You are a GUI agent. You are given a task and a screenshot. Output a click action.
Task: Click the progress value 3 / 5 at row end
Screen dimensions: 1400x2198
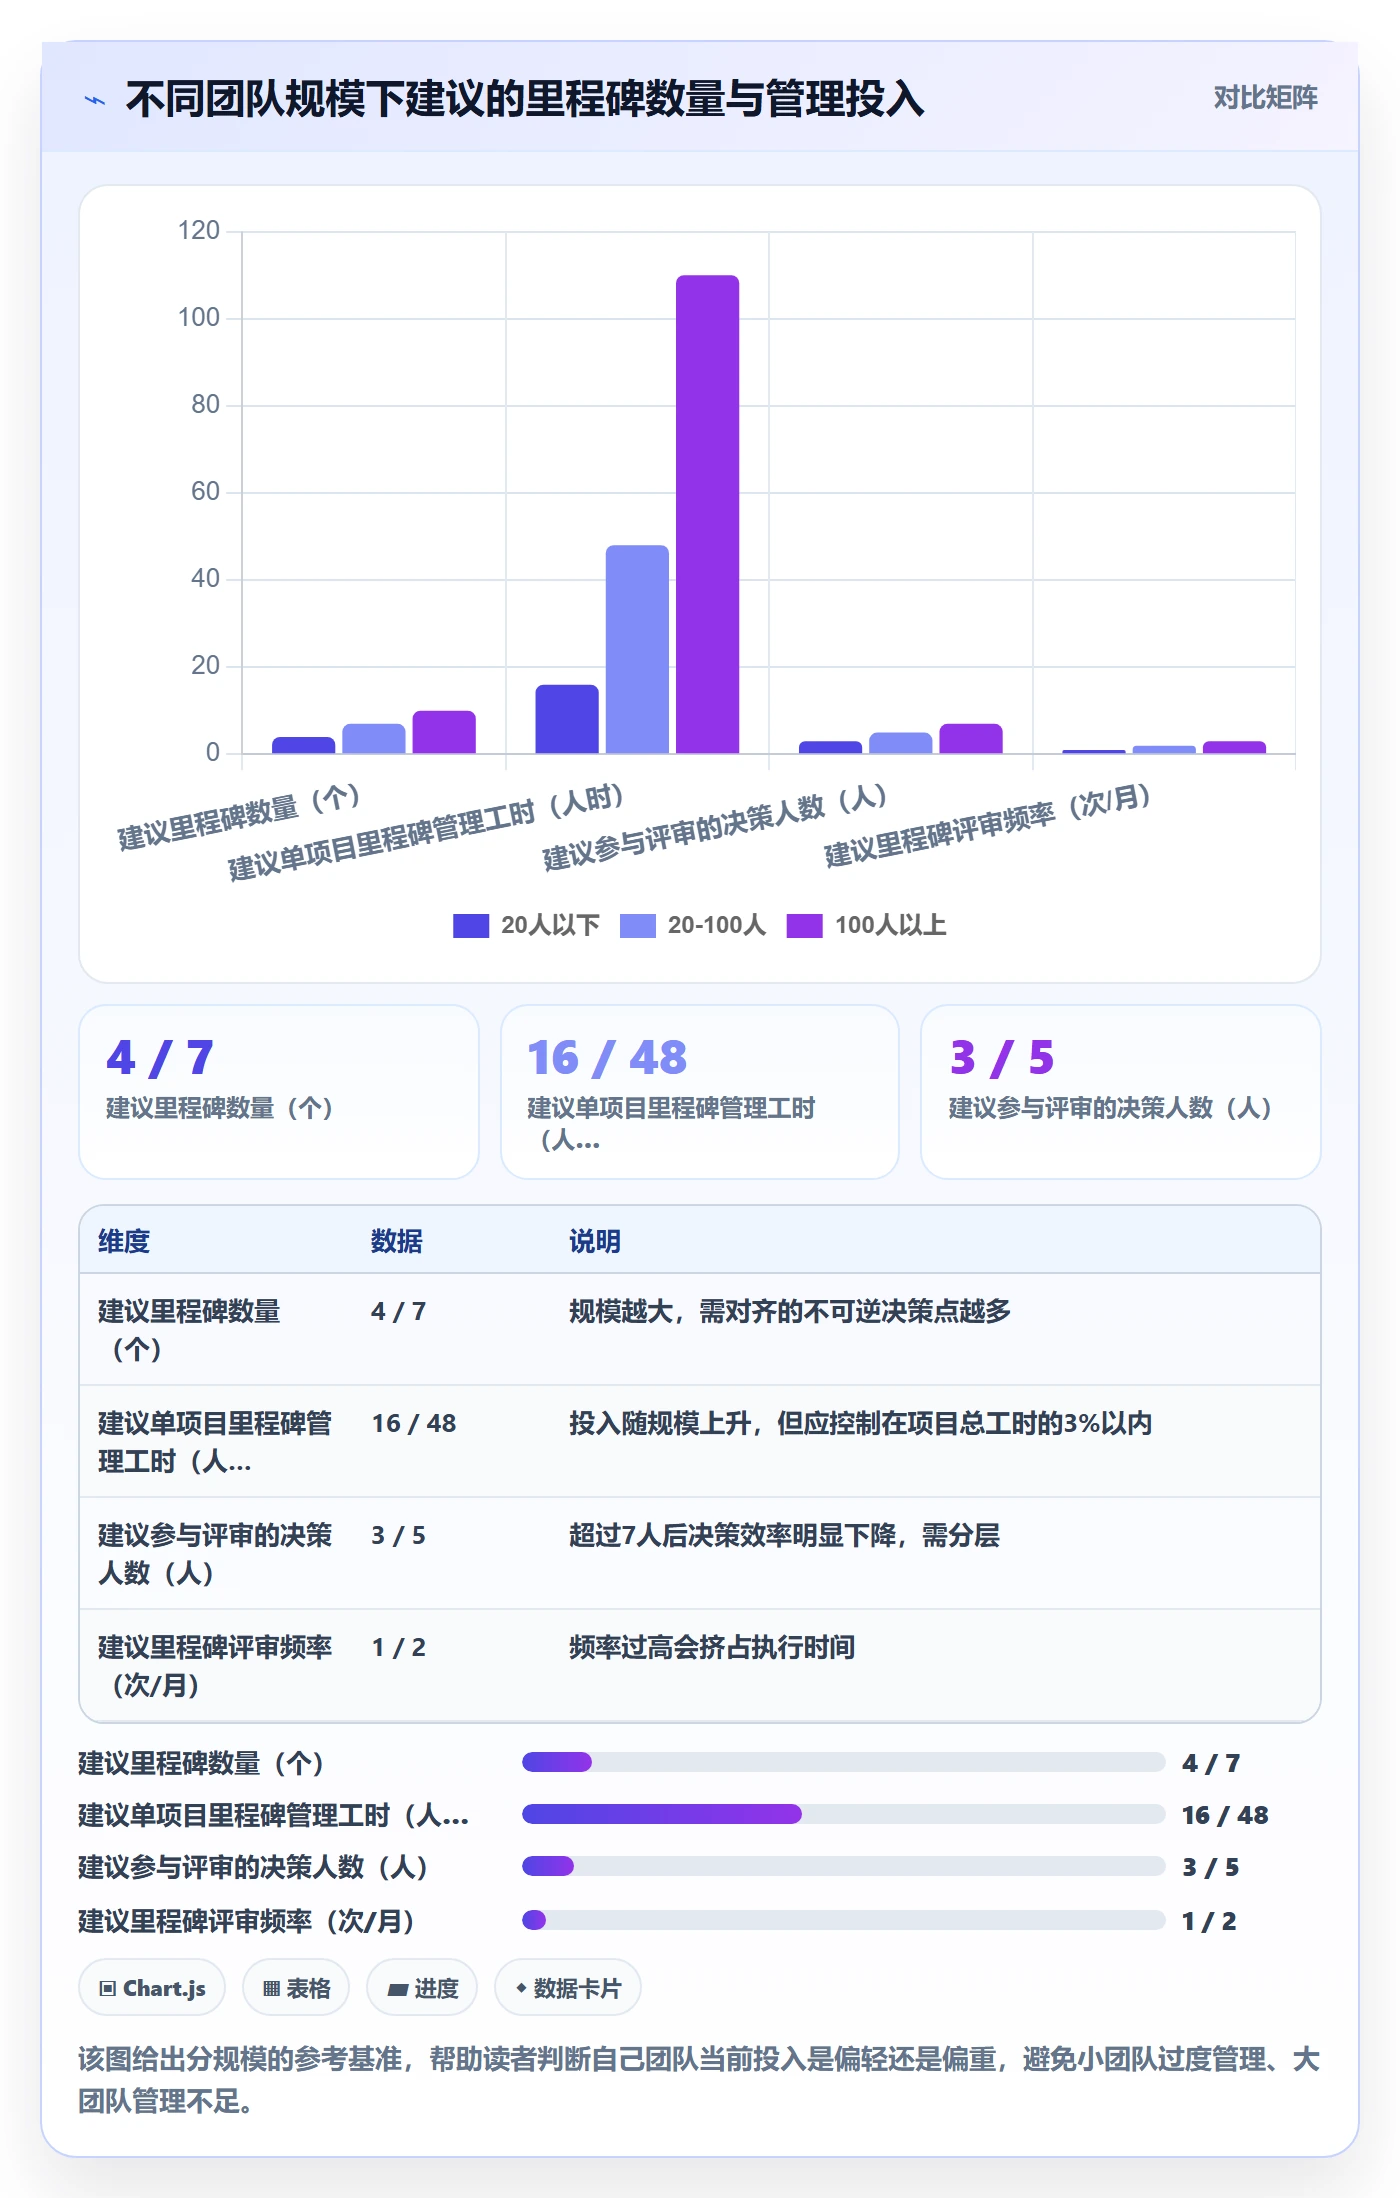[x=1210, y=1867]
